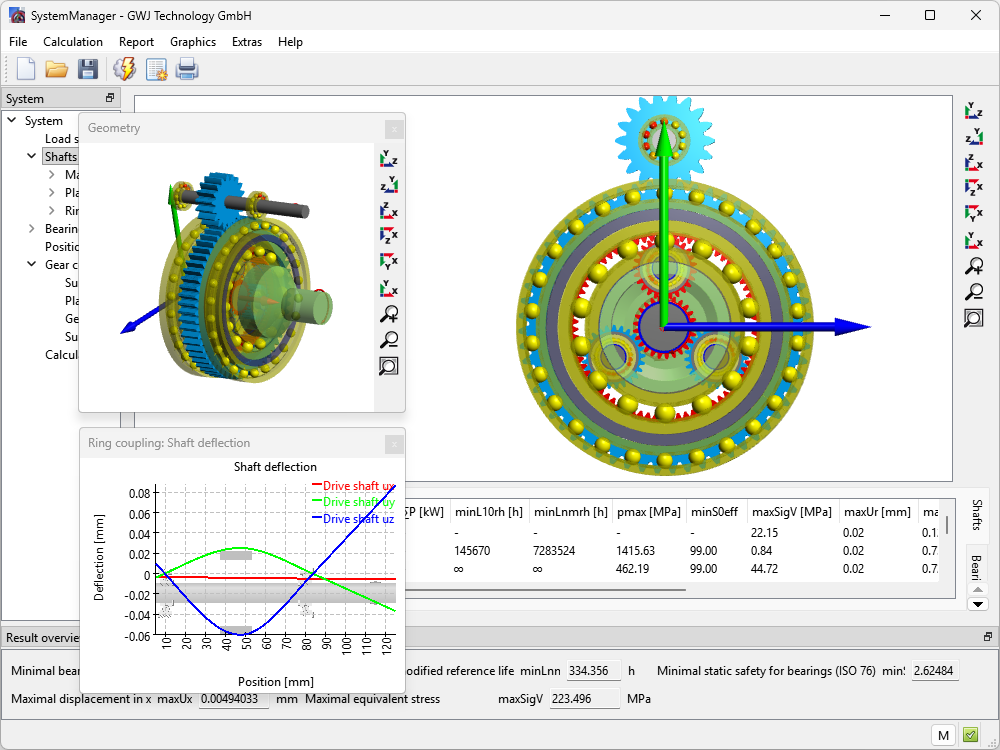Zoom in using main view magnifier plus
Image resolution: width=1000 pixels, height=750 pixels.
[974, 266]
